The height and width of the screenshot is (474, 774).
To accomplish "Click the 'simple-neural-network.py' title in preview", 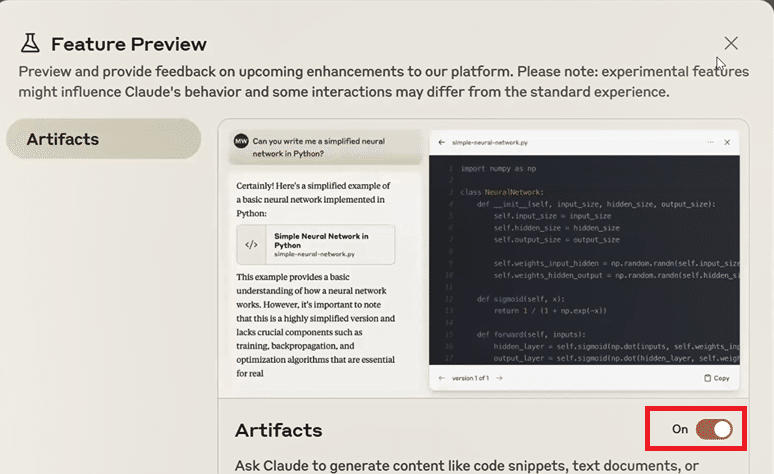I will tap(490, 142).
